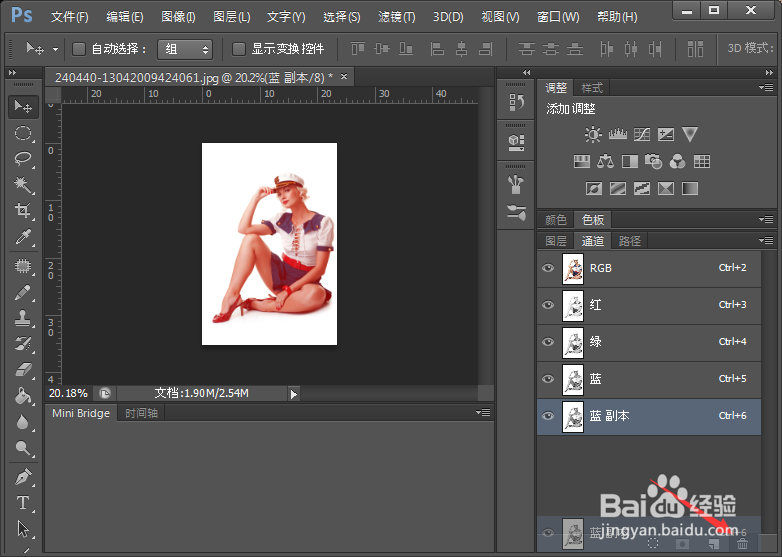Click the 20.18% zoom field
Image resolution: width=782 pixels, height=557 pixels.
pyautogui.click(x=68, y=393)
